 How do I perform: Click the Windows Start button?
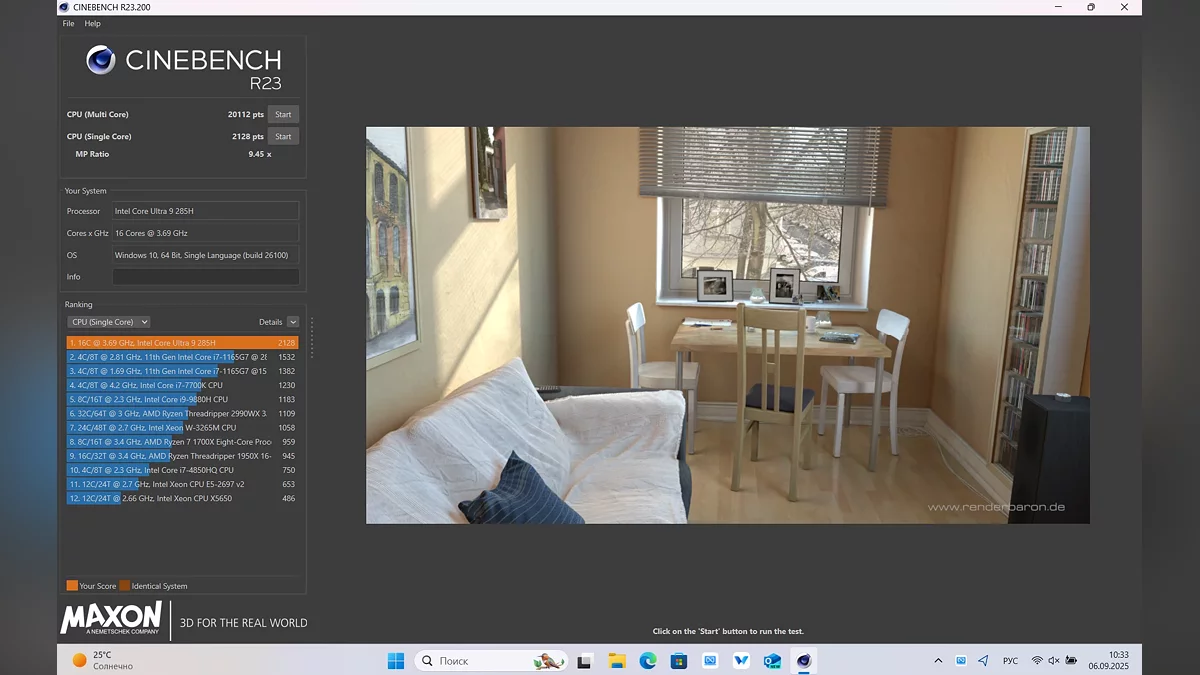coord(396,661)
